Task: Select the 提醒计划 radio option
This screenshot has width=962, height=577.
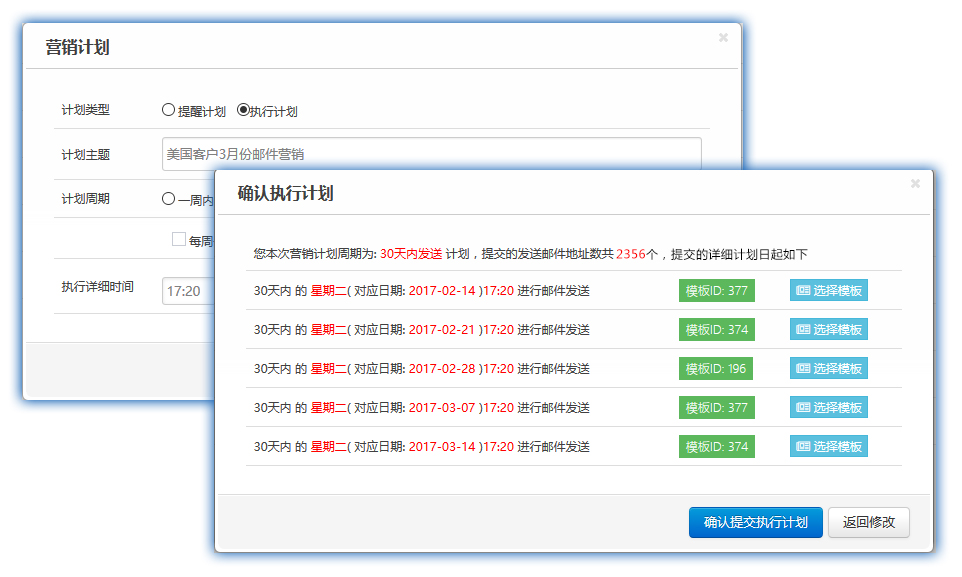Action: click(x=168, y=111)
